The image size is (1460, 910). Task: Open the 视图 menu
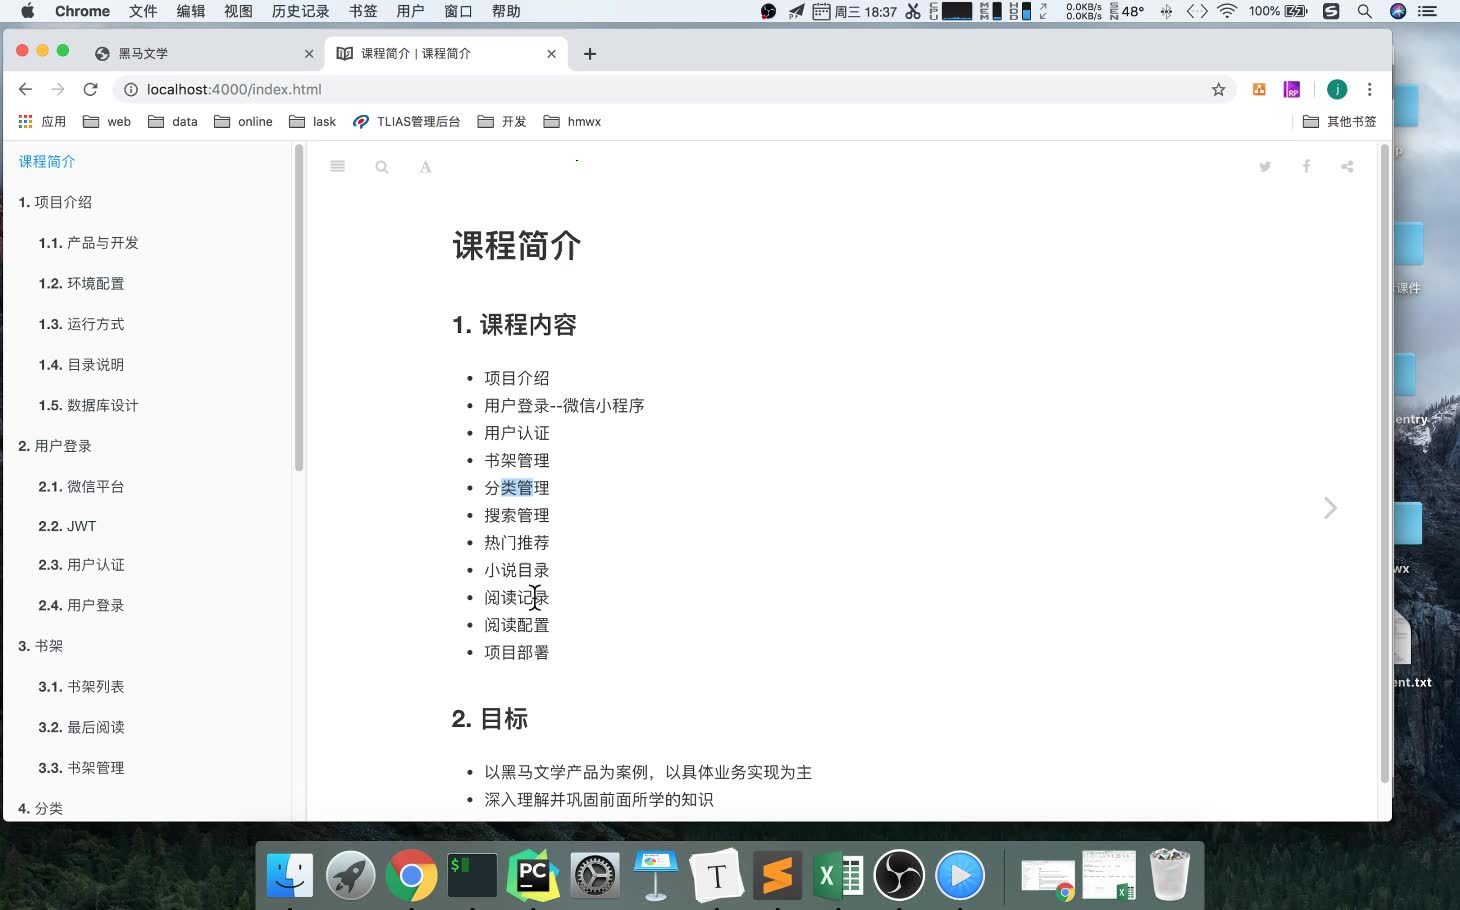pos(238,11)
